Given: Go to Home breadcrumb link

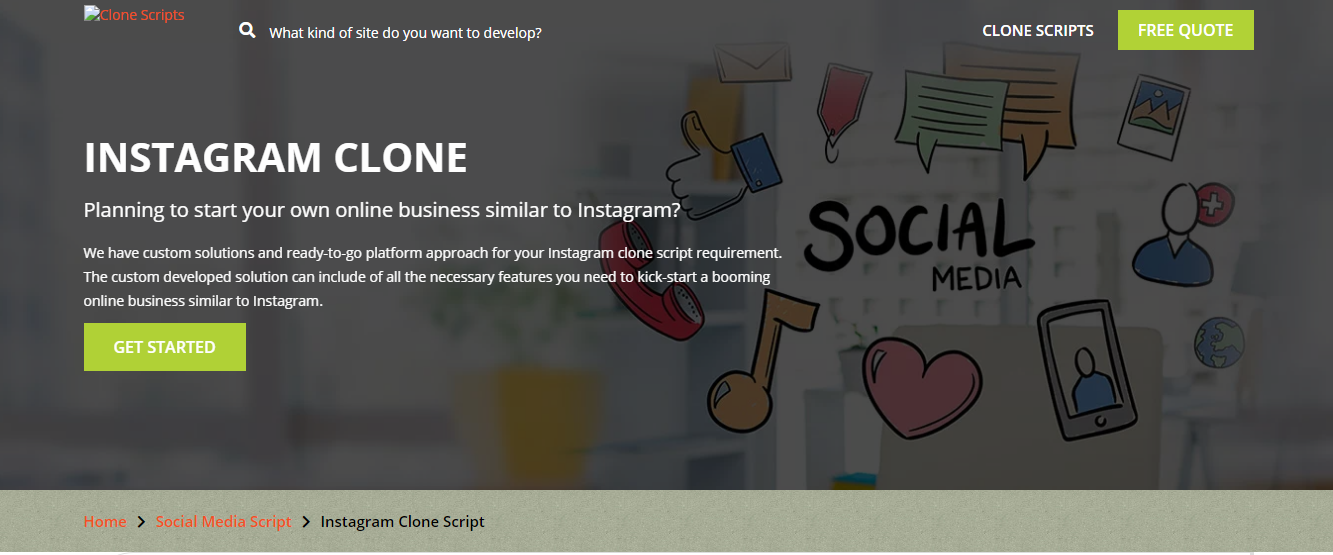Looking at the screenshot, I should tap(105, 522).
